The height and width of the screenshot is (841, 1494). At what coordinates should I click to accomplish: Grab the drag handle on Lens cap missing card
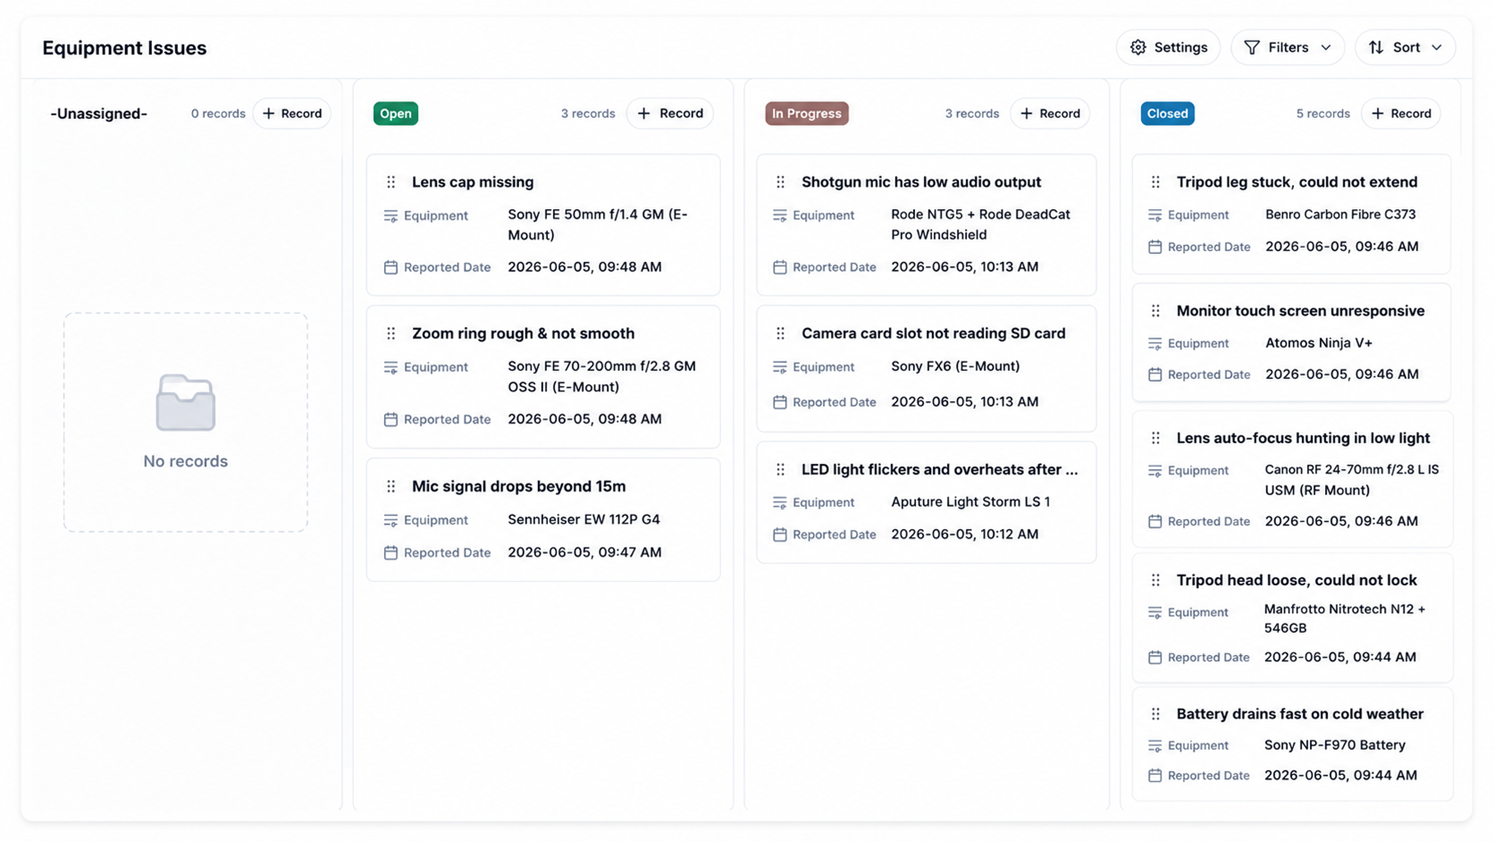(x=391, y=182)
